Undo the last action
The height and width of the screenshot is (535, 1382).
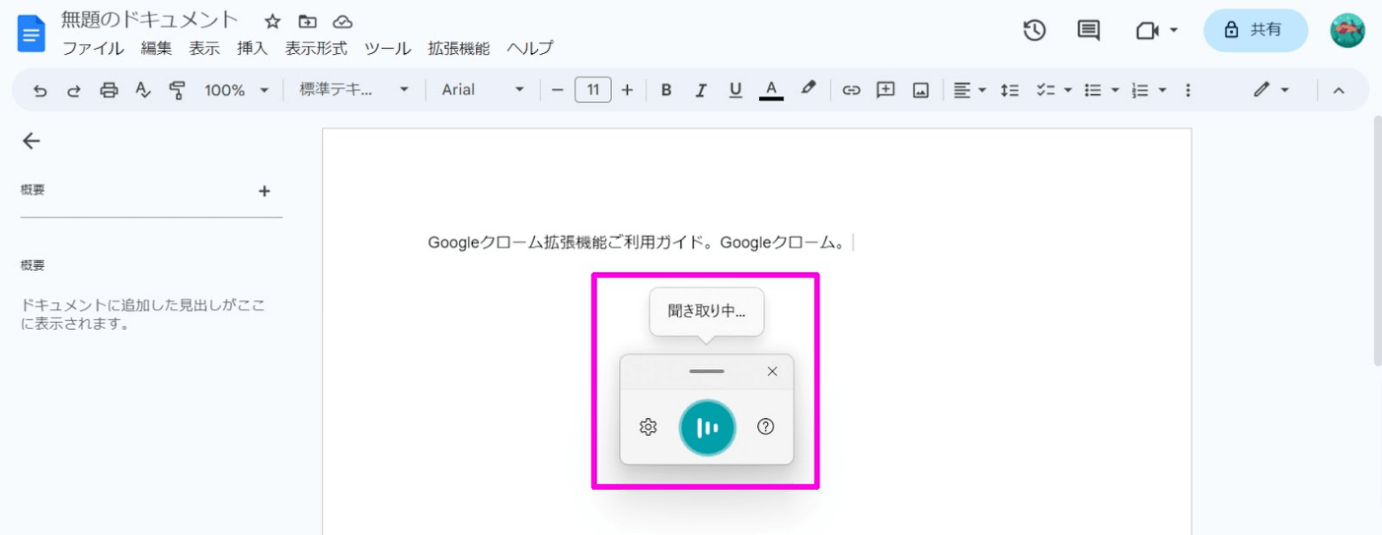[40, 90]
